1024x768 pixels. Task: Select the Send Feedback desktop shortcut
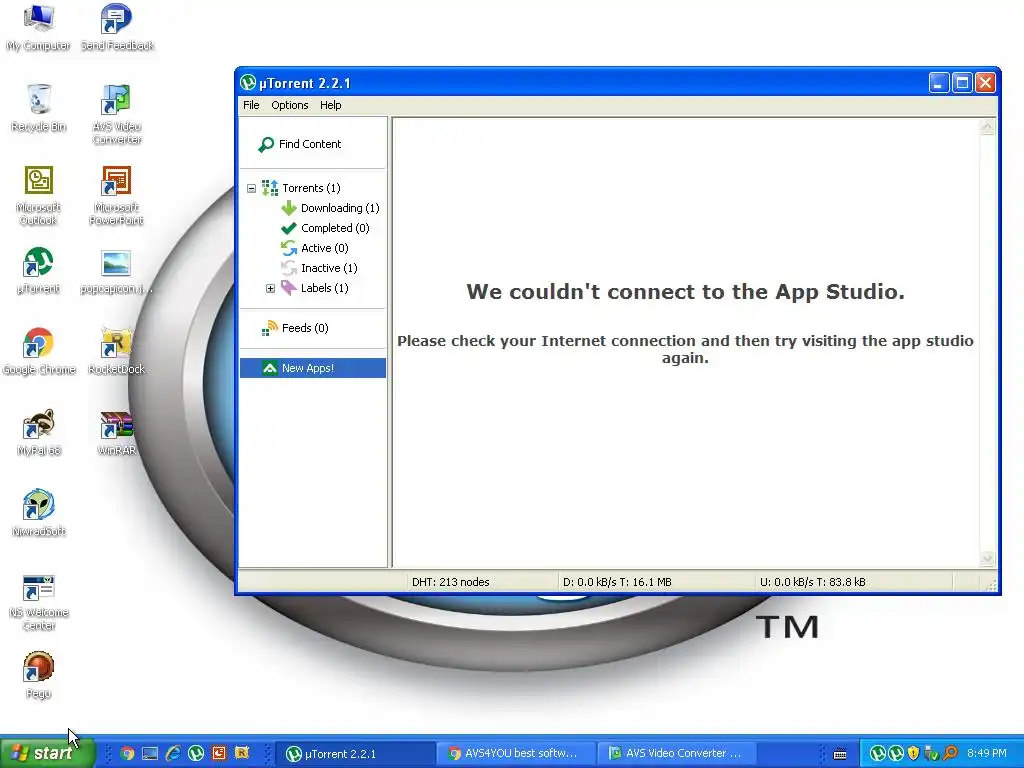[117, 27]
